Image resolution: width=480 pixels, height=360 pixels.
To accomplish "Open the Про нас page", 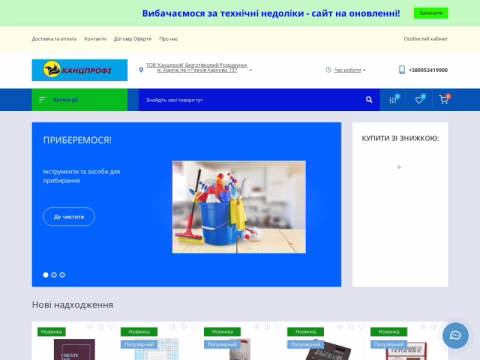I will [169, 39].
